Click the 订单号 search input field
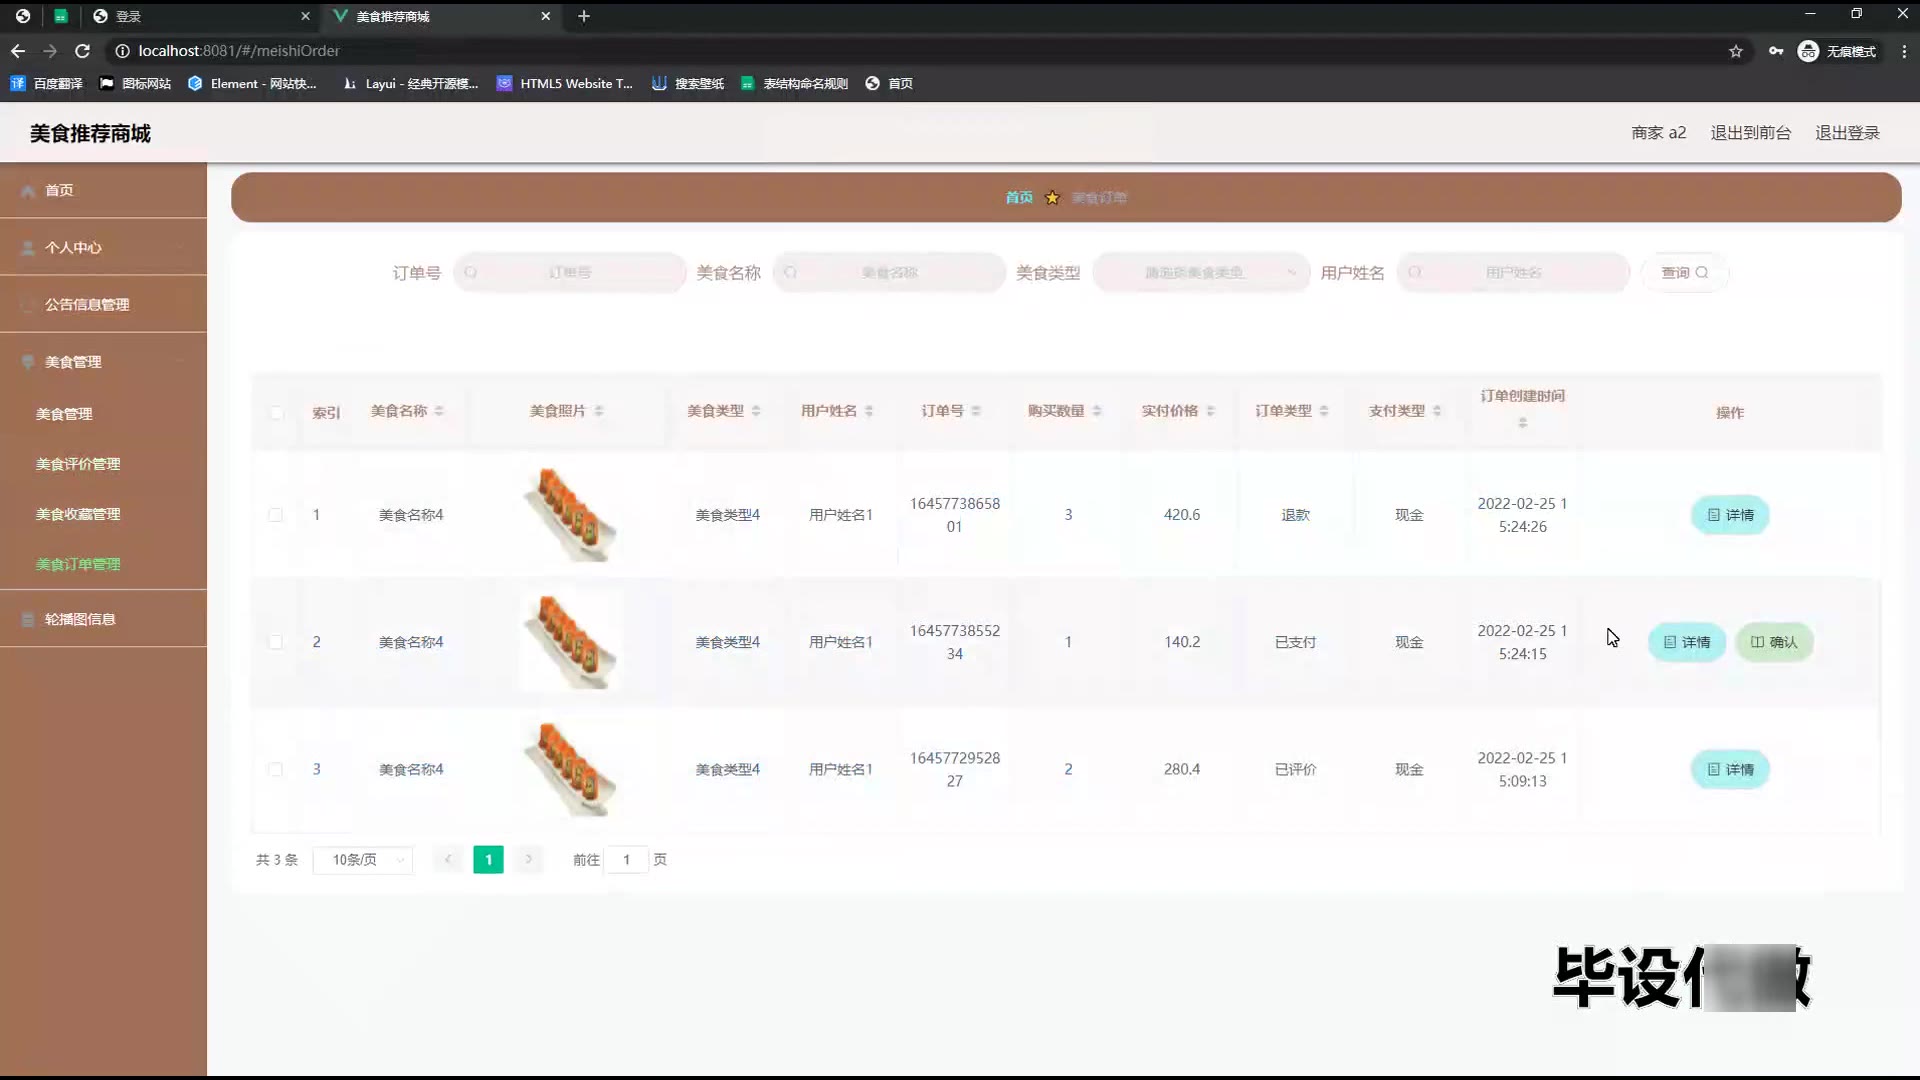The height and width of the screenshot is (1080, 1920). (x=570, y=273)
